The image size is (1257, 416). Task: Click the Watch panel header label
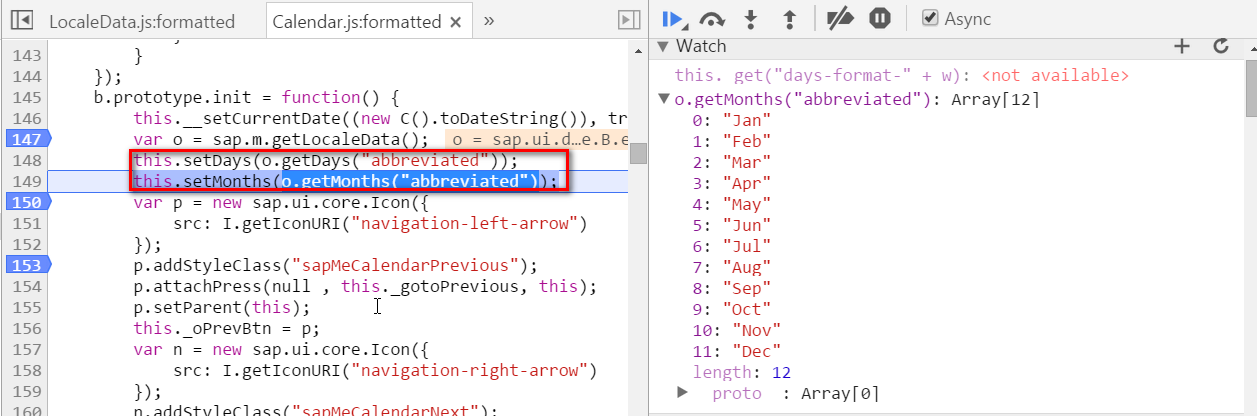tap(701, 46)
